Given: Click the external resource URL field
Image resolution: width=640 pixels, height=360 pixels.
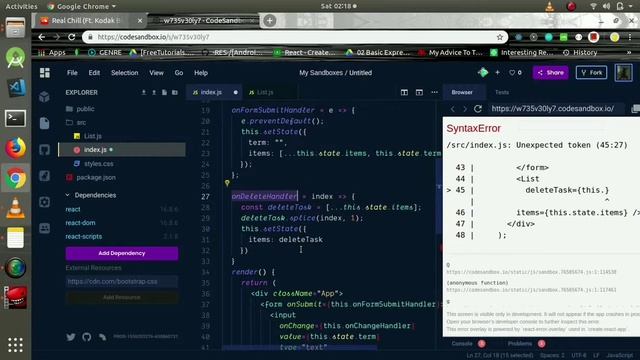Looking at the screenshot, I should click(122, 282).
